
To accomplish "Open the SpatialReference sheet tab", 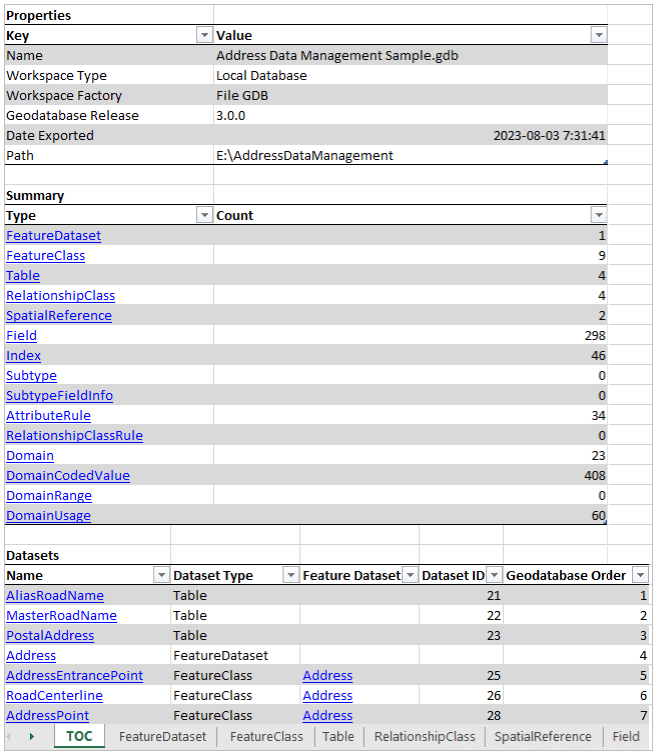I will (x=543, y=737).
